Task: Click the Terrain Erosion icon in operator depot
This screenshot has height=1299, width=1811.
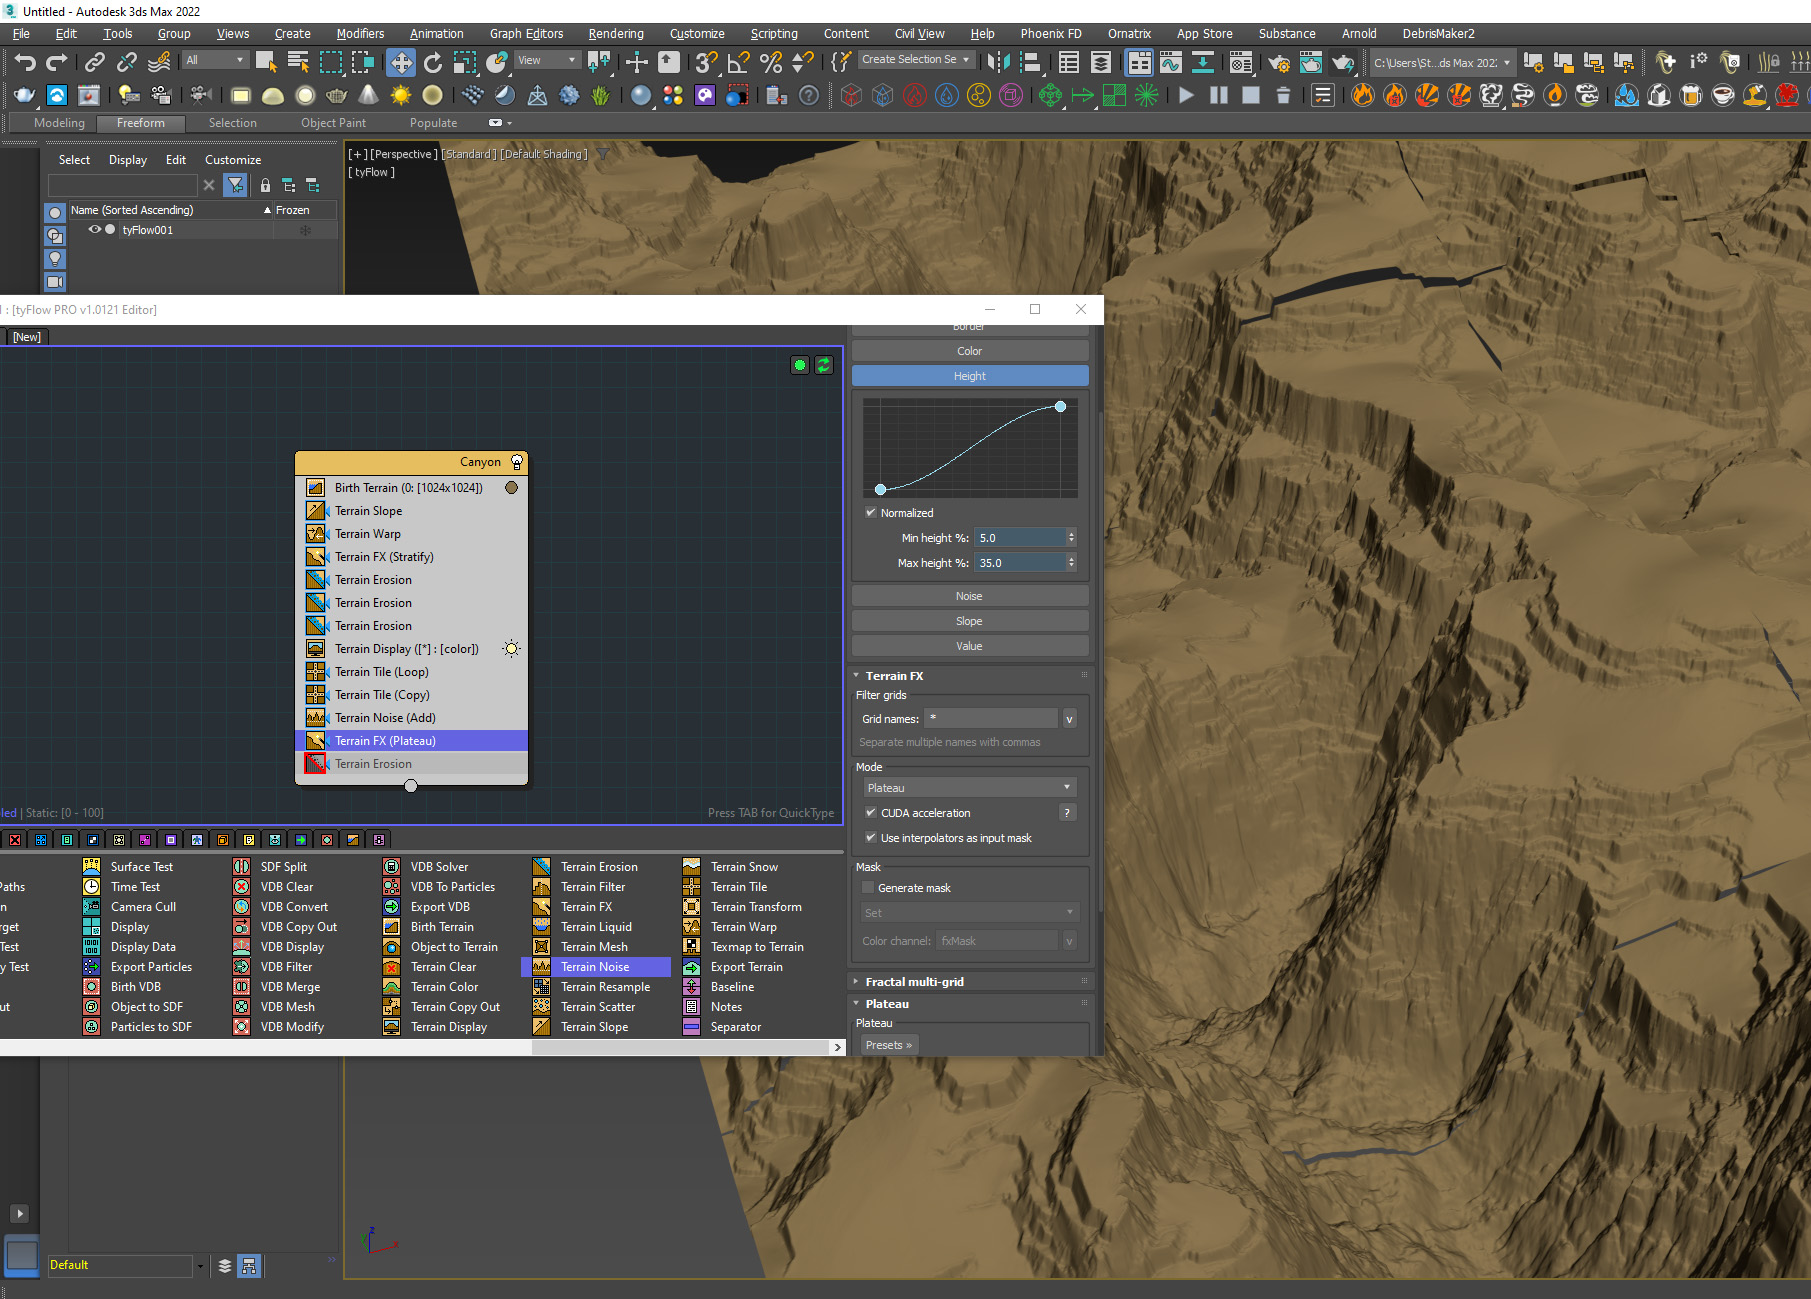Action: click(x=541, y=867)
